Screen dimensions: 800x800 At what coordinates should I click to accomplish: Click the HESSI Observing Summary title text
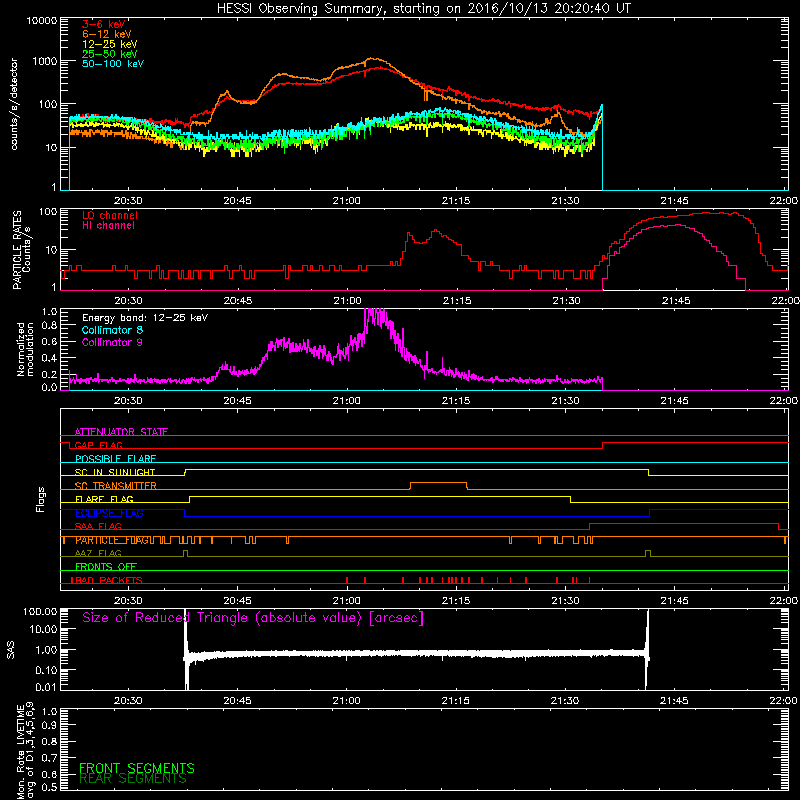pos(424,9)
